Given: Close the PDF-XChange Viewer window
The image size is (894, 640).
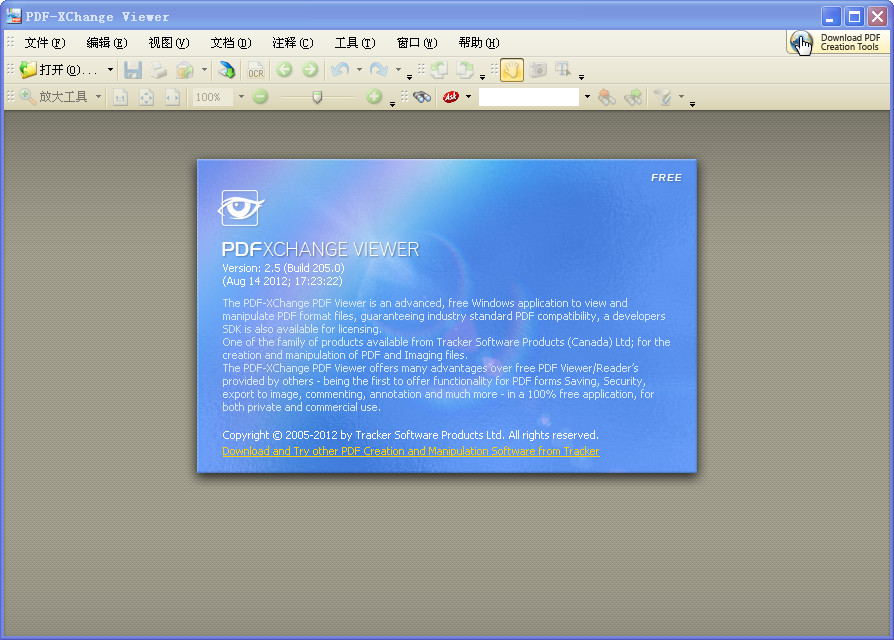Looking at the screenshot, I should (877, 17).
